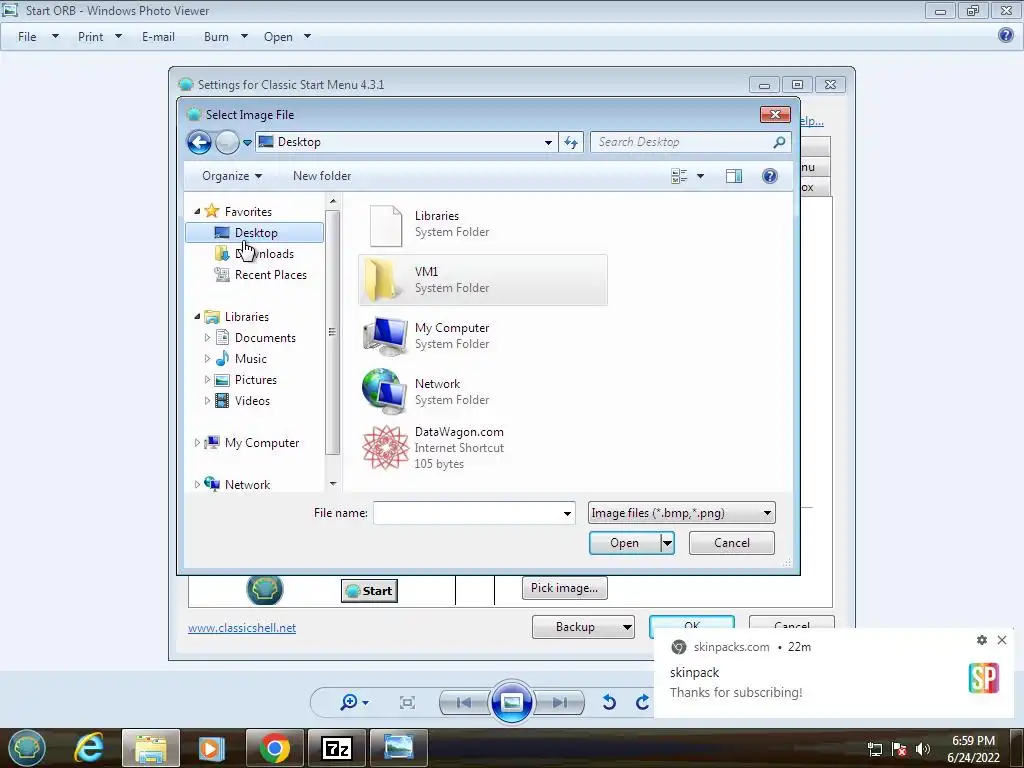Select the Libraries system folder item
This screenshot has width=1024, height=768.
click(x=483, y=224)
